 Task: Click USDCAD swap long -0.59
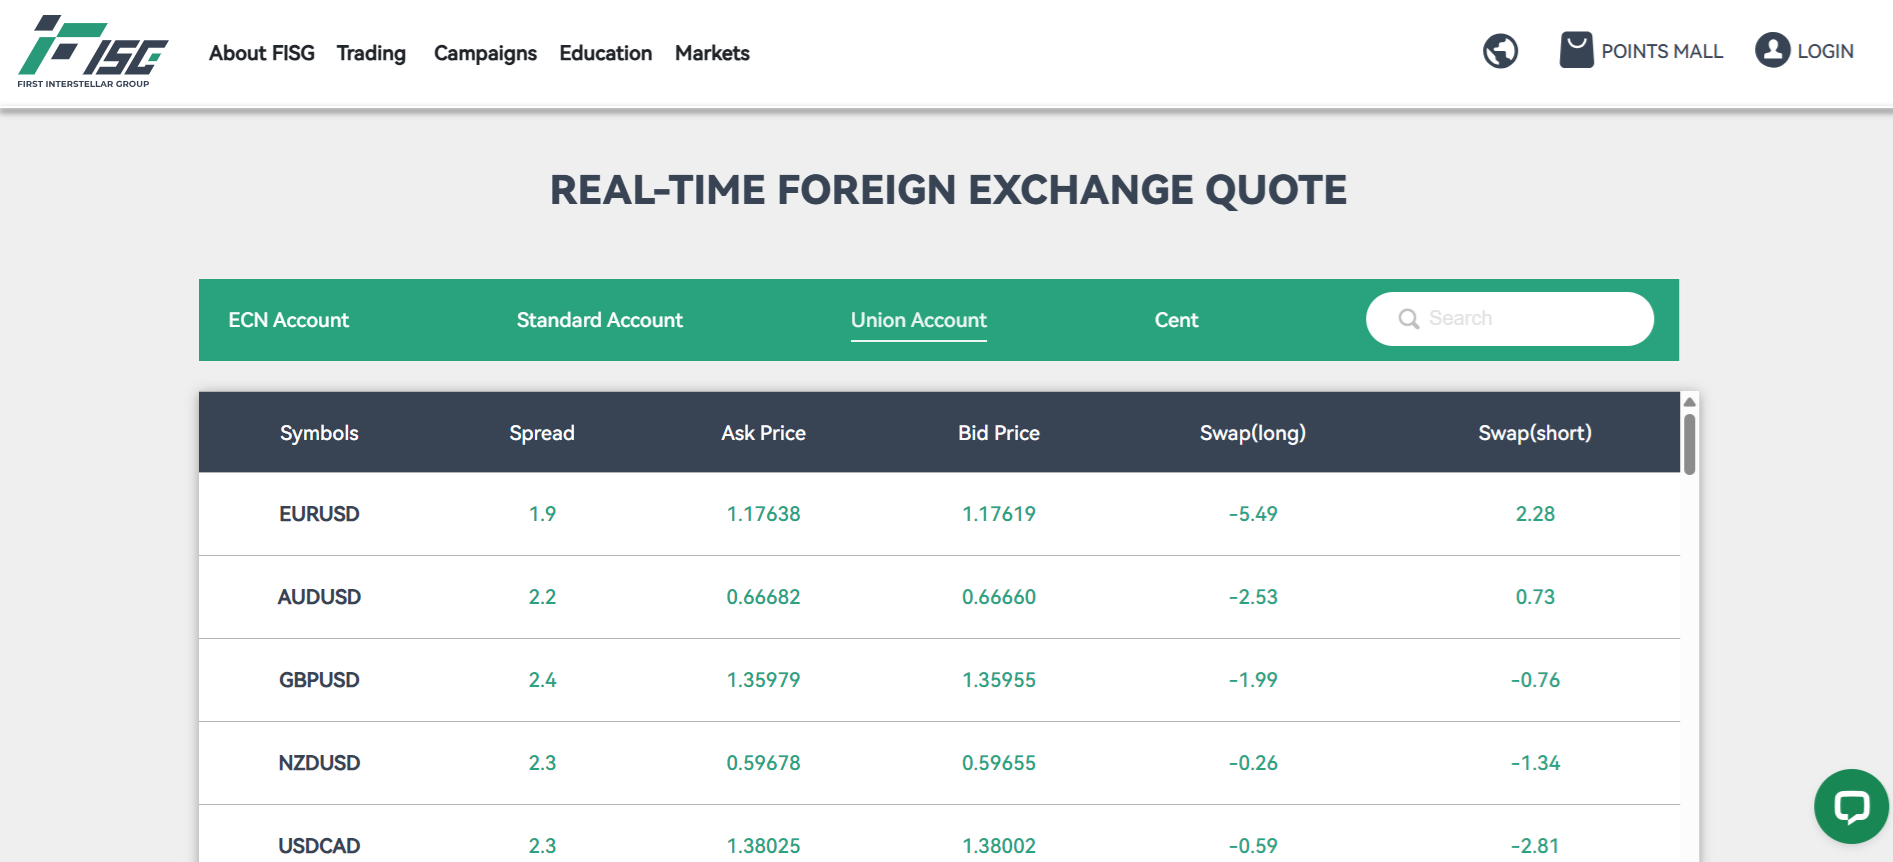point(1253,846)
